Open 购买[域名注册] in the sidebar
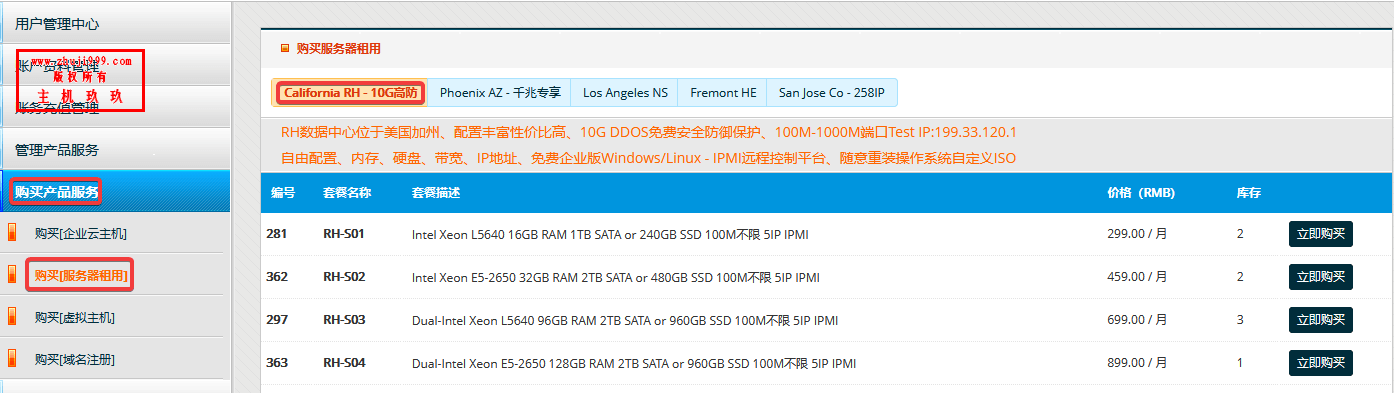 click(74, 359)
